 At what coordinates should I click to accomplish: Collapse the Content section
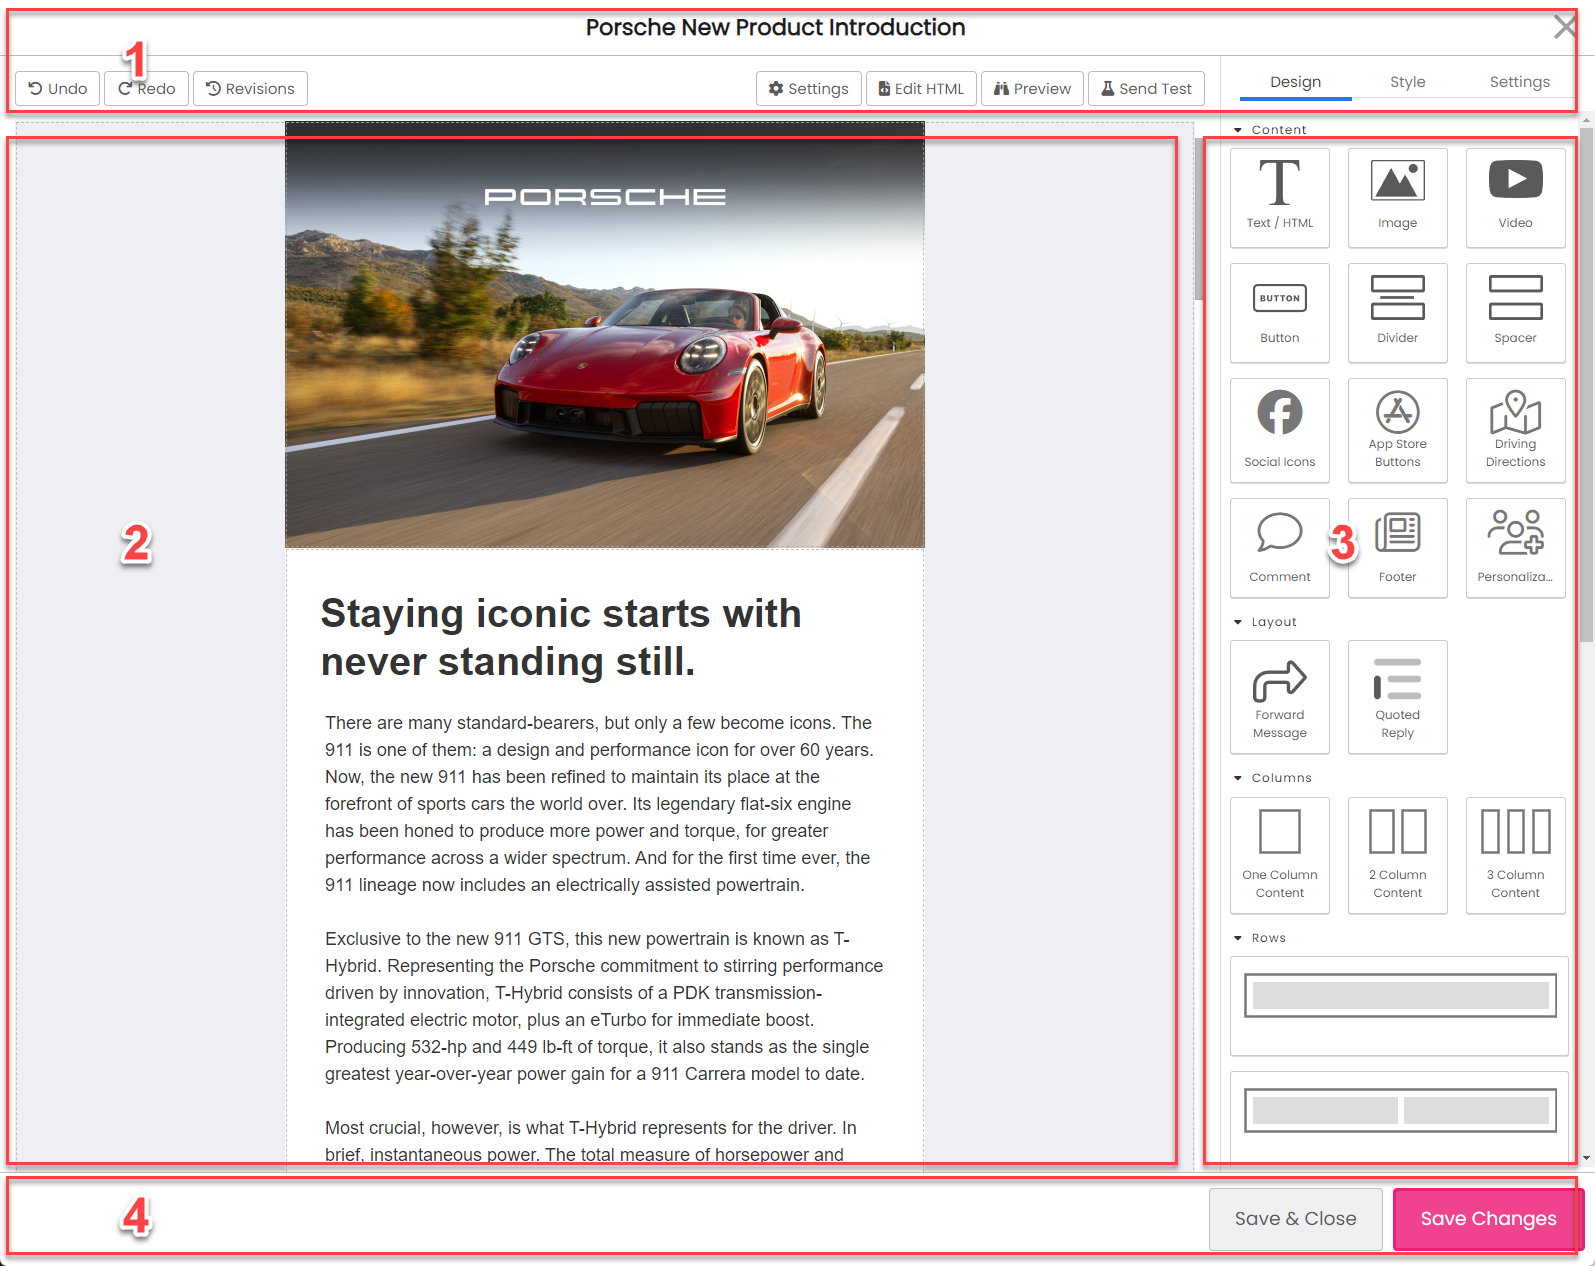1270,130
